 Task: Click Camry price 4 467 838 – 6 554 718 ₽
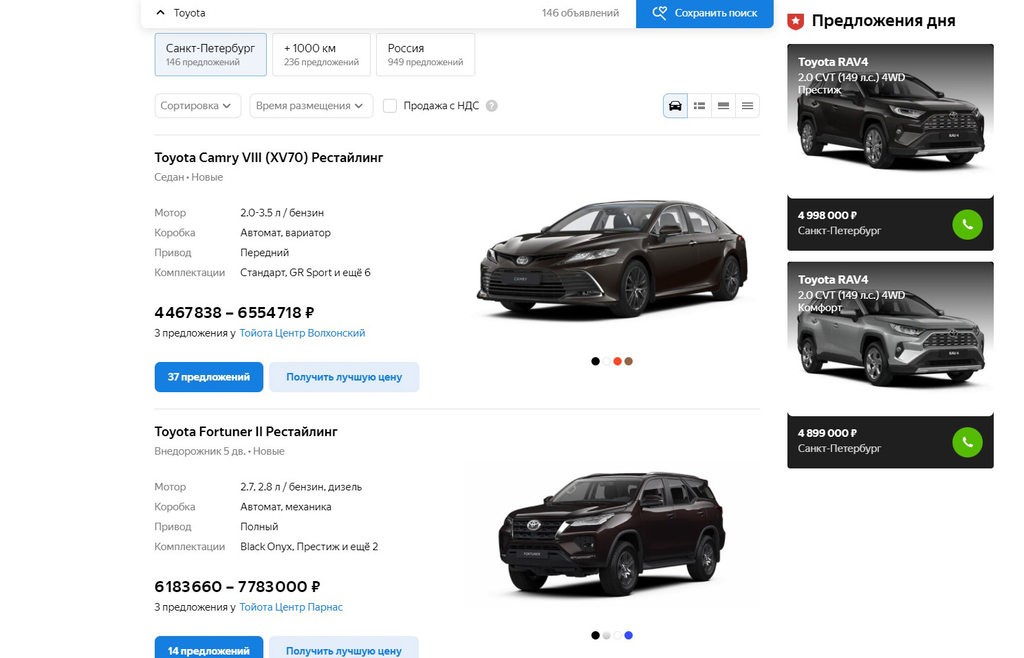234,313
